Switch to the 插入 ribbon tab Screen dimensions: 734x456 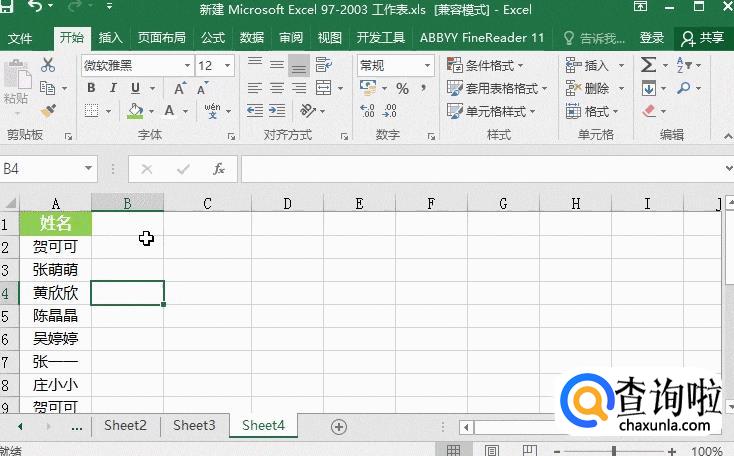pos(110,38)
